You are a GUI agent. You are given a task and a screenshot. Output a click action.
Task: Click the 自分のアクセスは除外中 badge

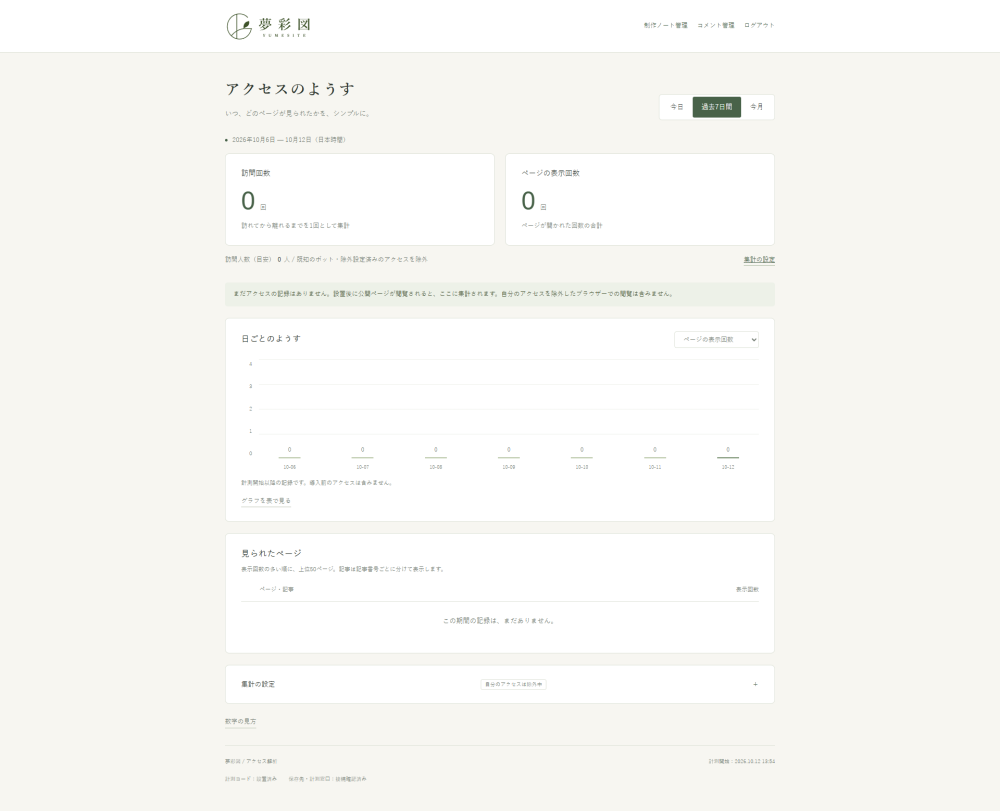pyautogui.click(x=513, y=684)
